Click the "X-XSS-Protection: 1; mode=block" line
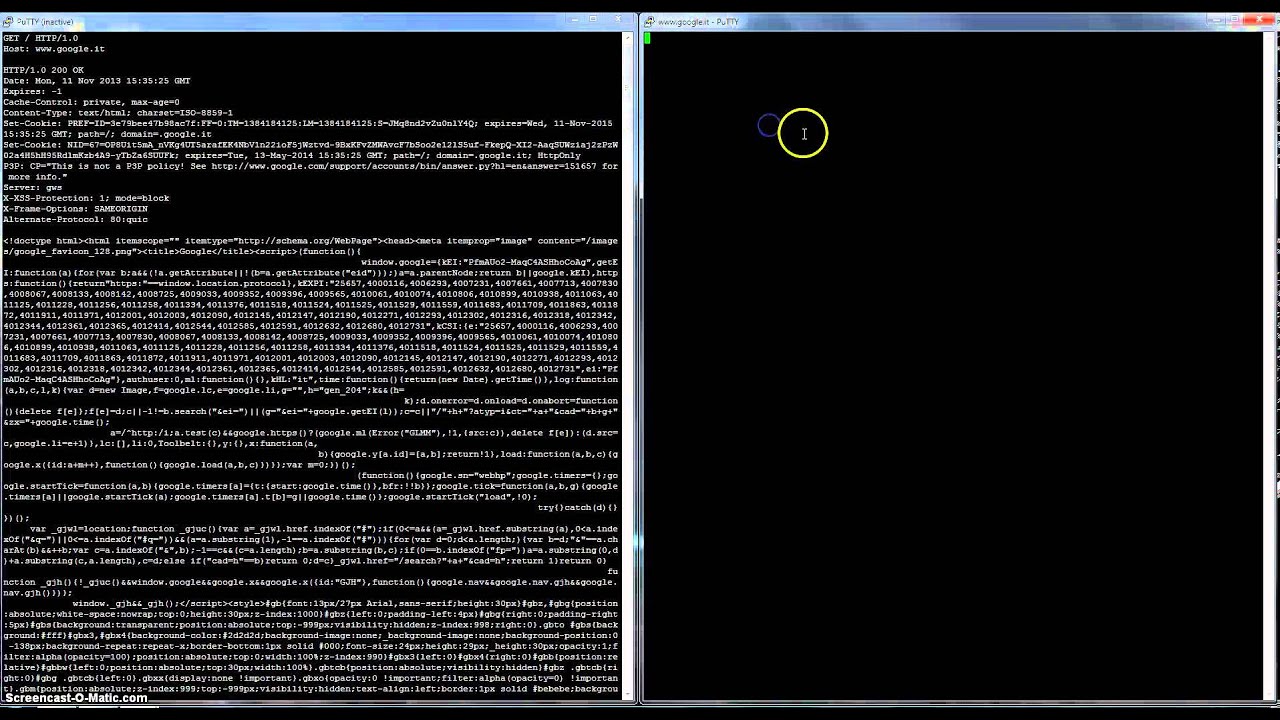The height and width of the screenshot is (720, 1280). point(86,198)
